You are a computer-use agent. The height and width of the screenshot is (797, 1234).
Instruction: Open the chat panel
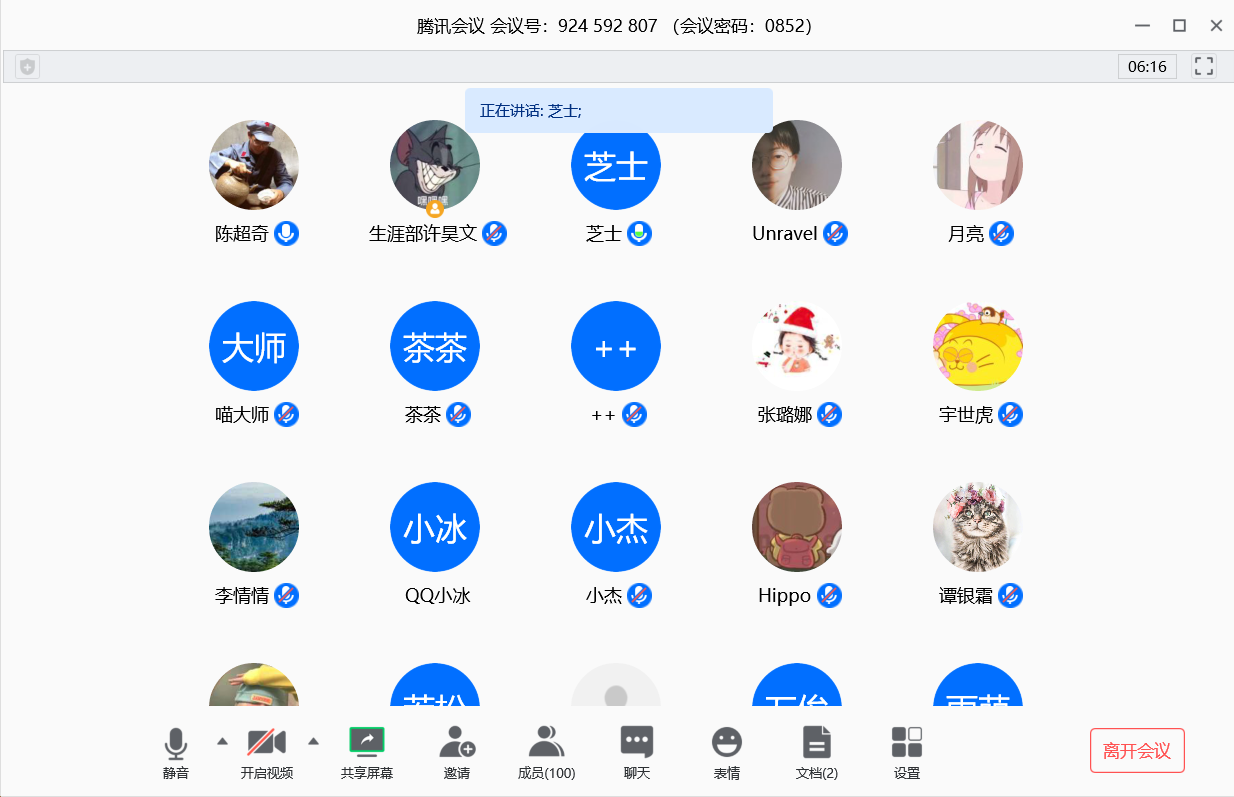point(637,743)
